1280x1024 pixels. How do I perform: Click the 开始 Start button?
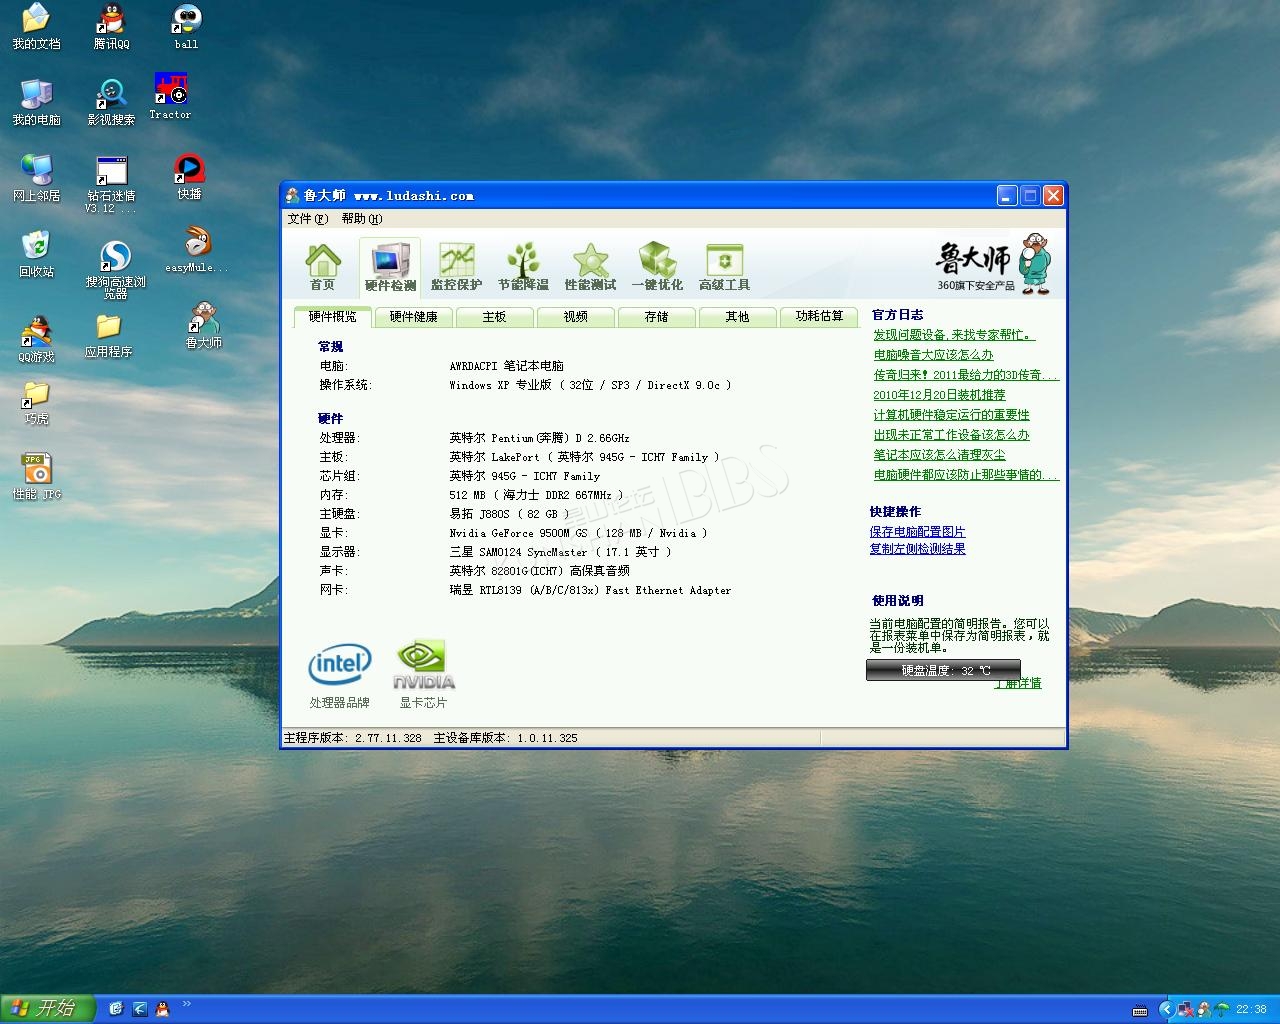click(x=47, y=1008)
